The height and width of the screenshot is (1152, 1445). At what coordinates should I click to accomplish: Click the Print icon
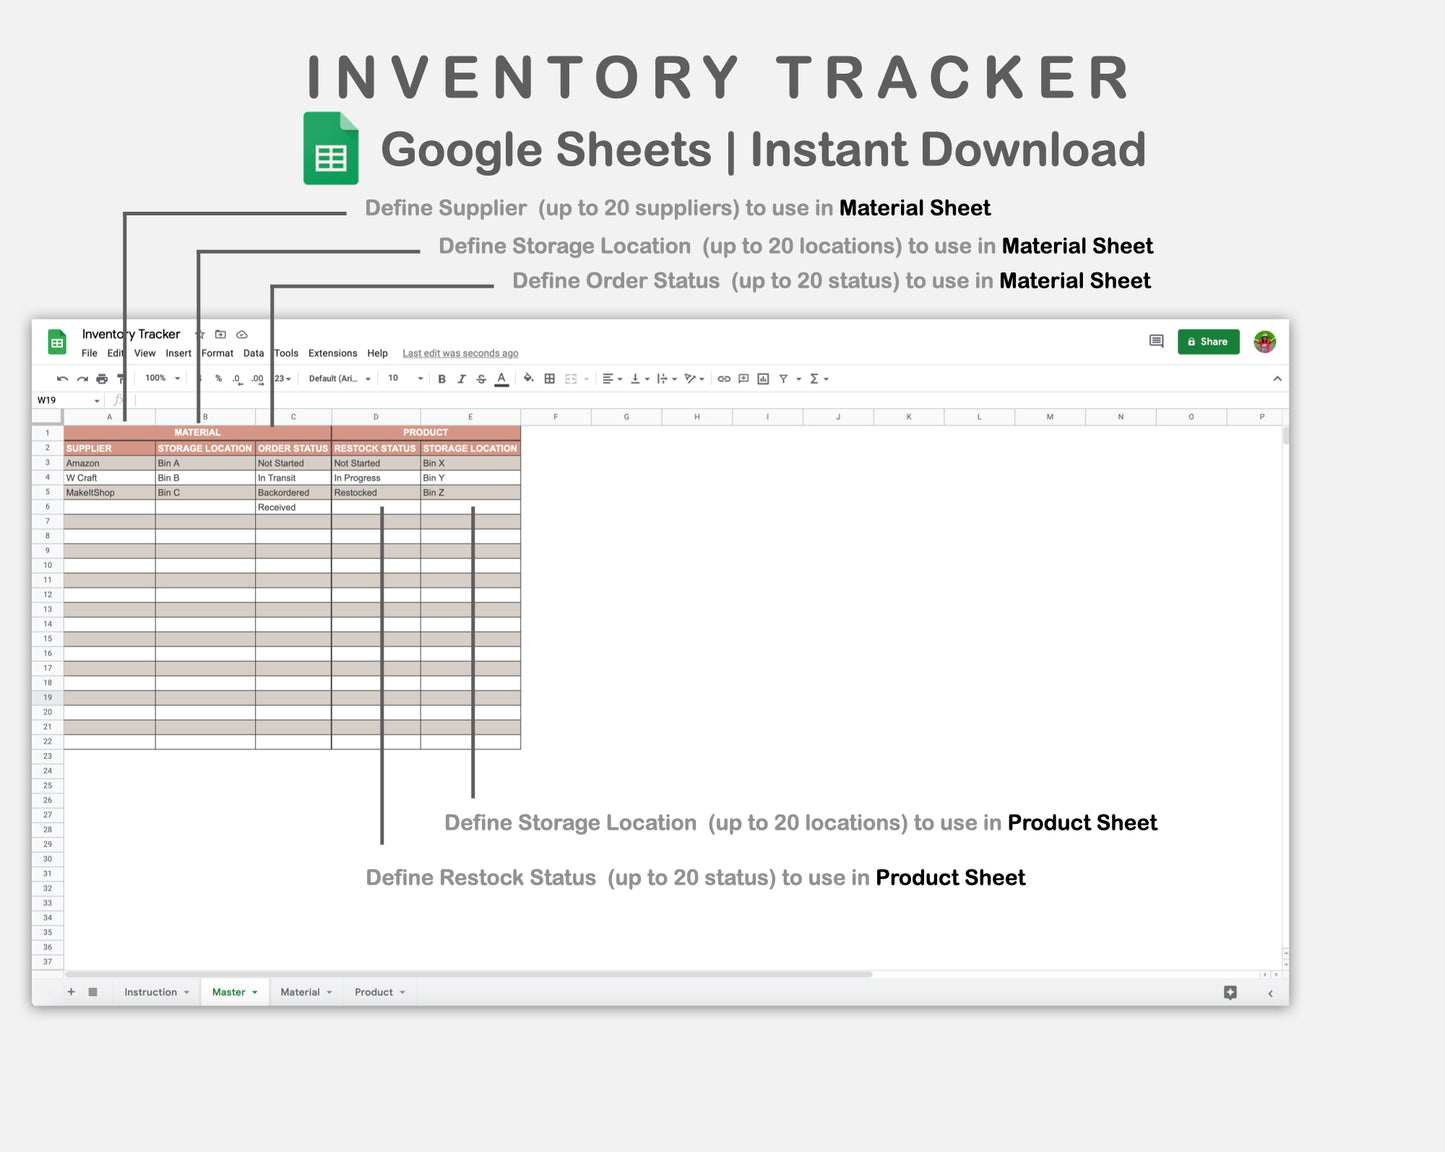tap(100, 378)
